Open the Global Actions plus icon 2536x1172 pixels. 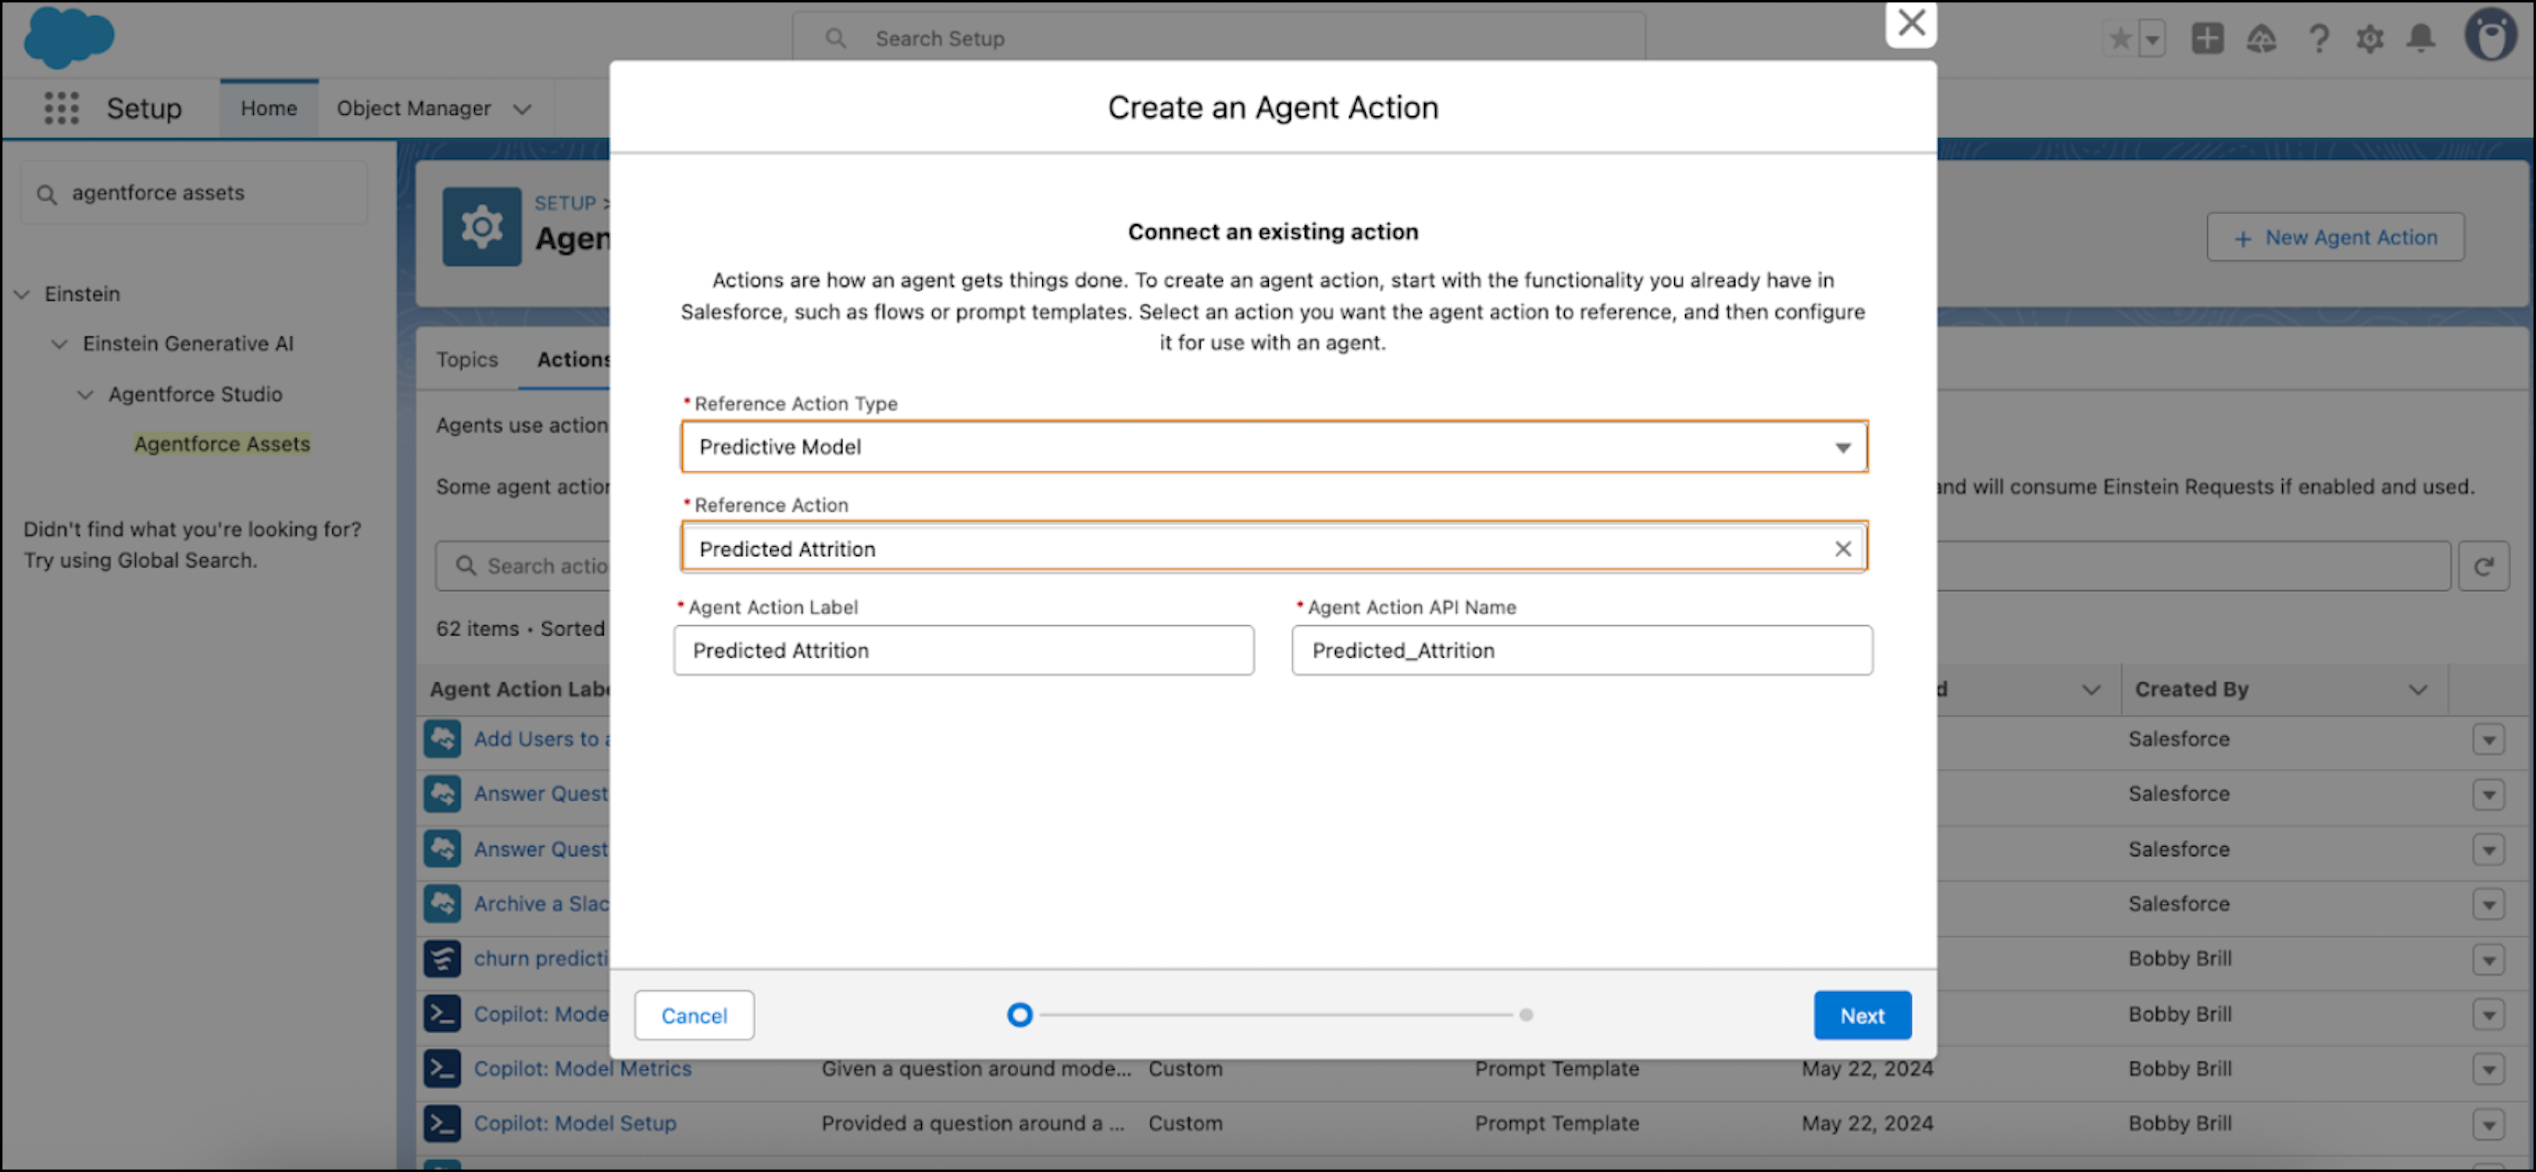(2207, 39)
